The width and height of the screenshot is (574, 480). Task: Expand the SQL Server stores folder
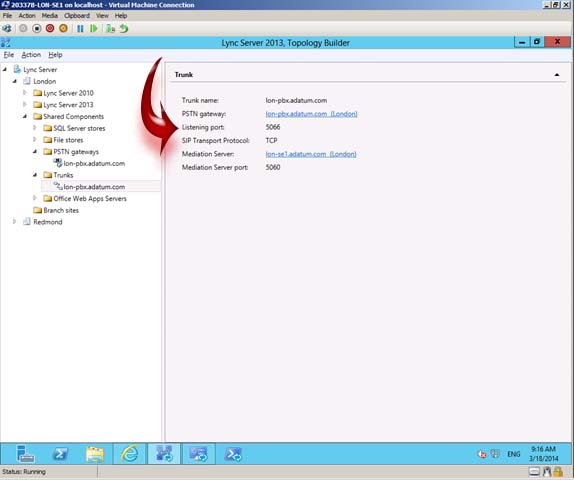coord(35,128)
